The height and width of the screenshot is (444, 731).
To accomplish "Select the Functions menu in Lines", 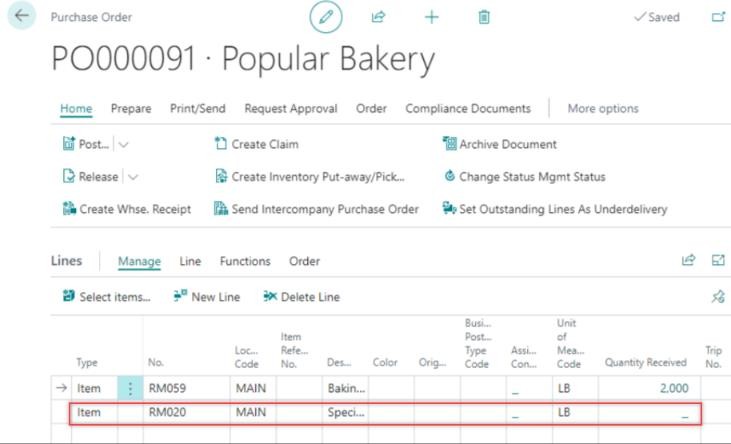I will (245, 262).
